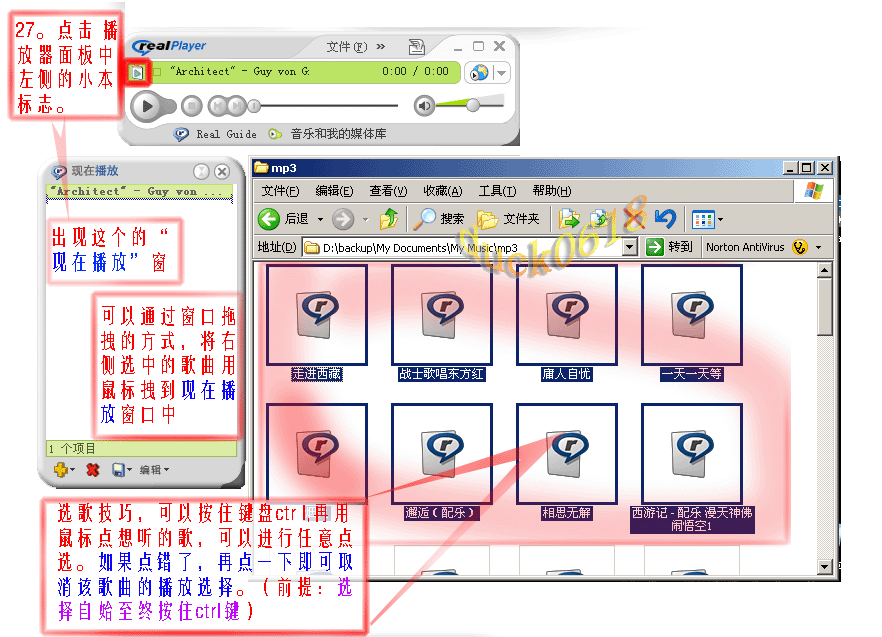Click the RealPlayer play button
The image size is (882, 637).
tap(147, 106)
